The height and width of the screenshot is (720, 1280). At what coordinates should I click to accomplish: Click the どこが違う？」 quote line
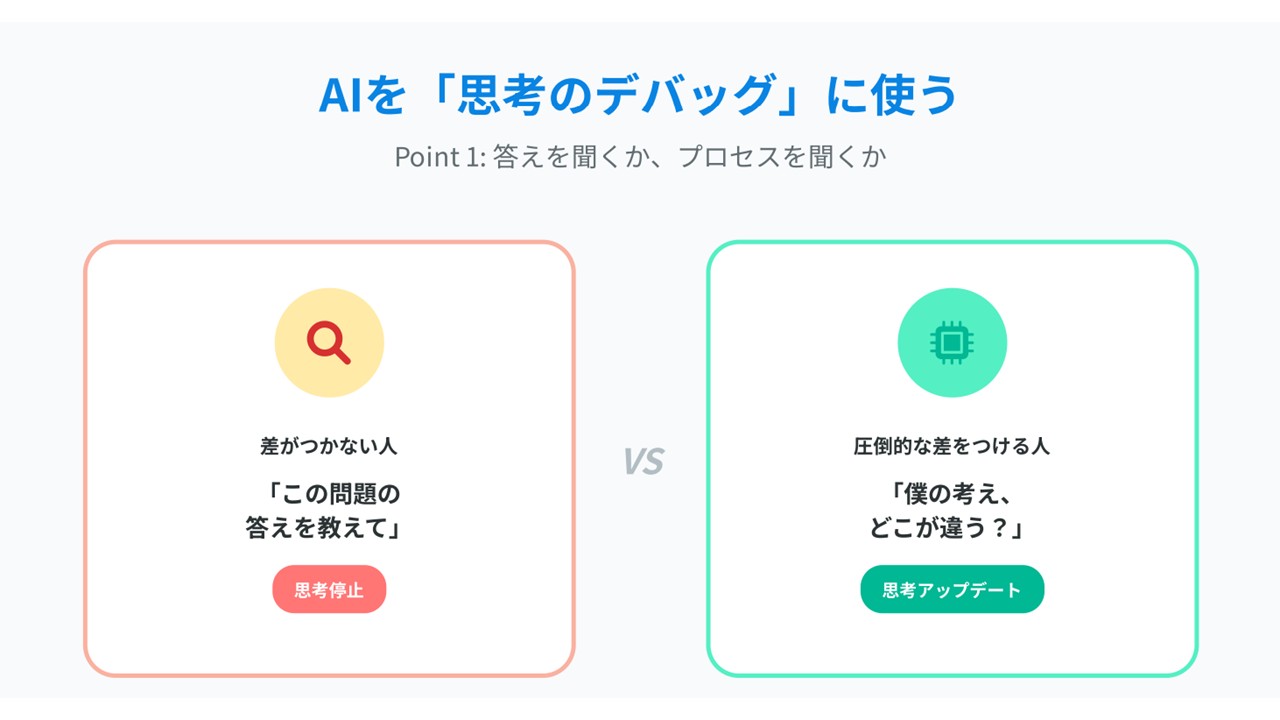[946, 528]
